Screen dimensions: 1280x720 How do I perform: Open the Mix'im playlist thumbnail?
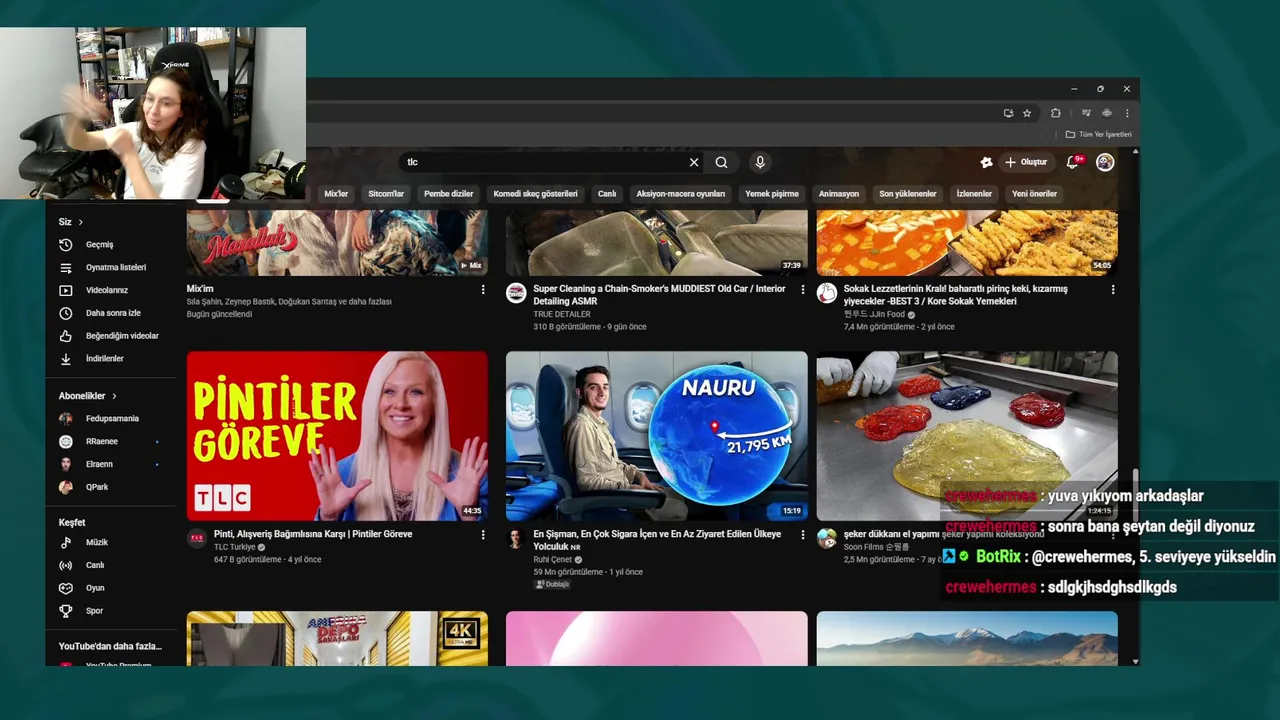click(337, 244)
